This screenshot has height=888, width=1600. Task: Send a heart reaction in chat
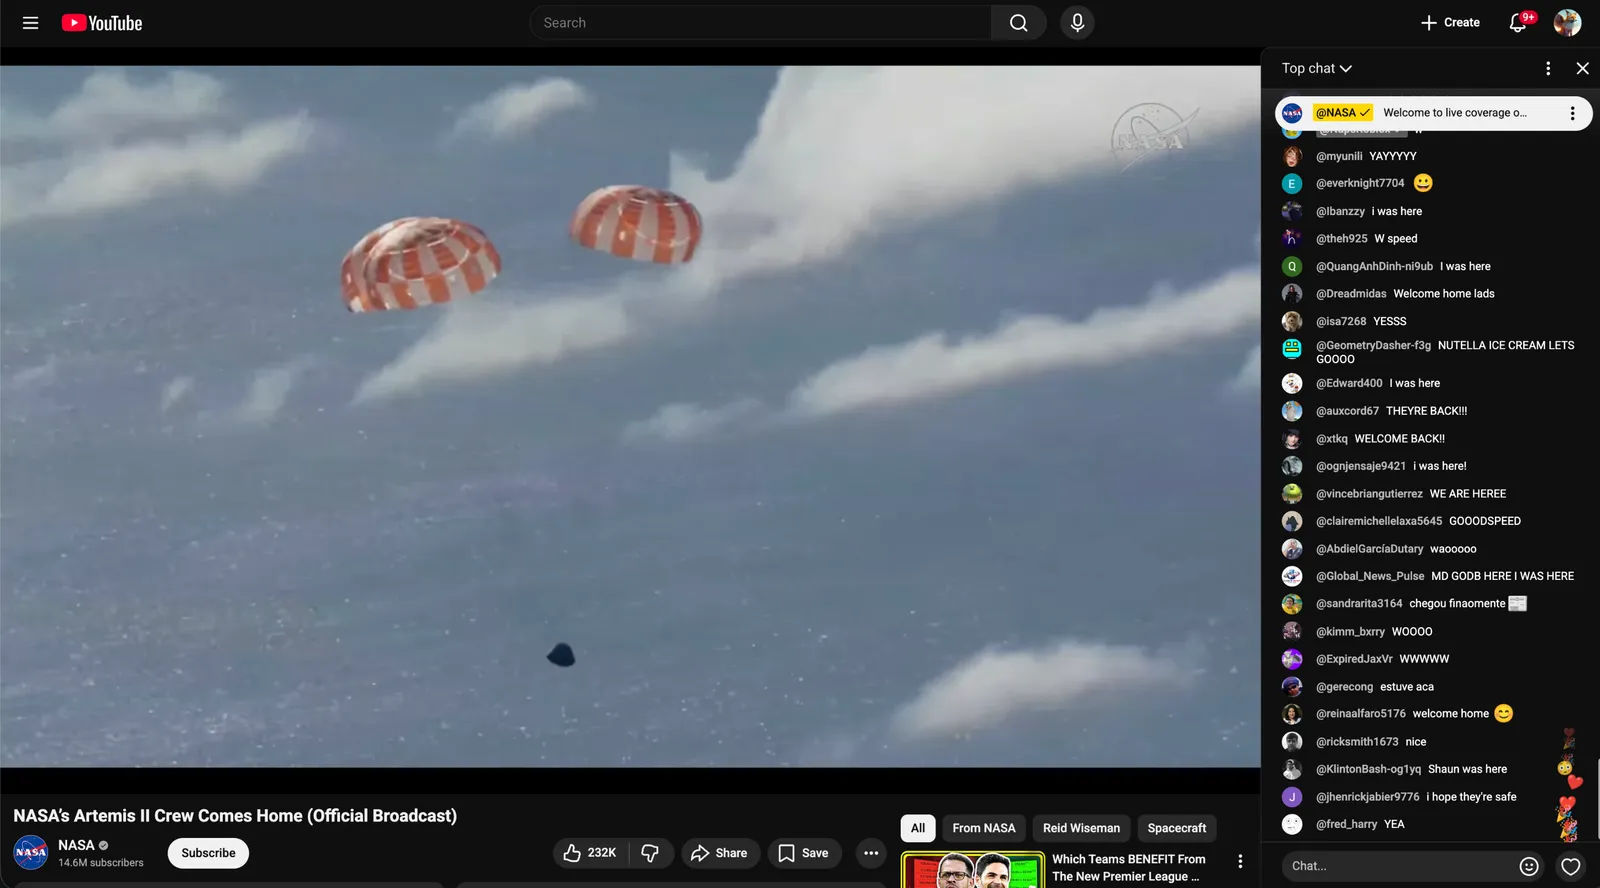[x=1571, y=866]
